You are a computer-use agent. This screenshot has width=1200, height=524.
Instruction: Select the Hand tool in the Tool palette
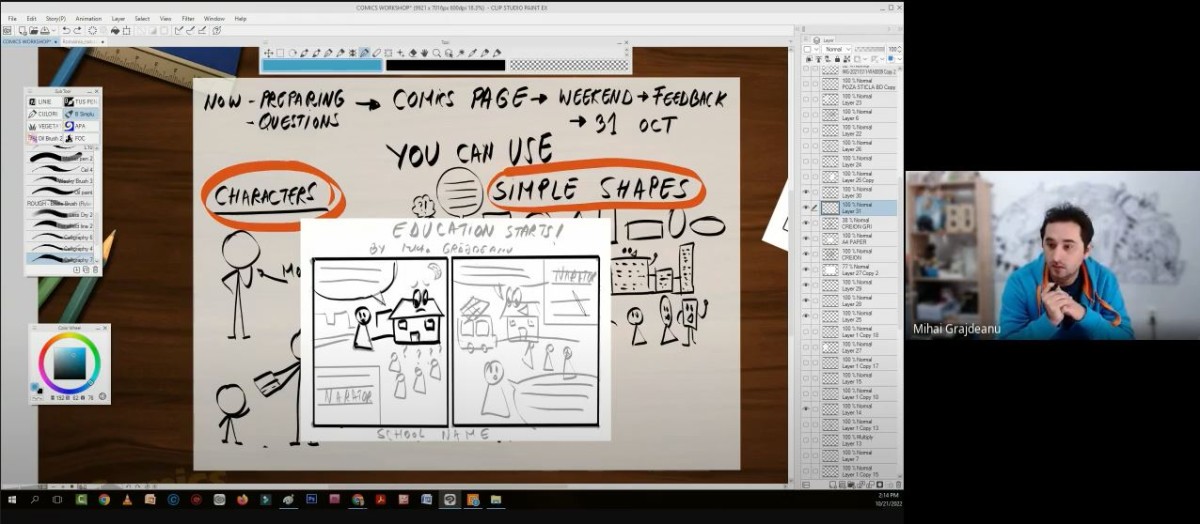[x=424, y=53]
